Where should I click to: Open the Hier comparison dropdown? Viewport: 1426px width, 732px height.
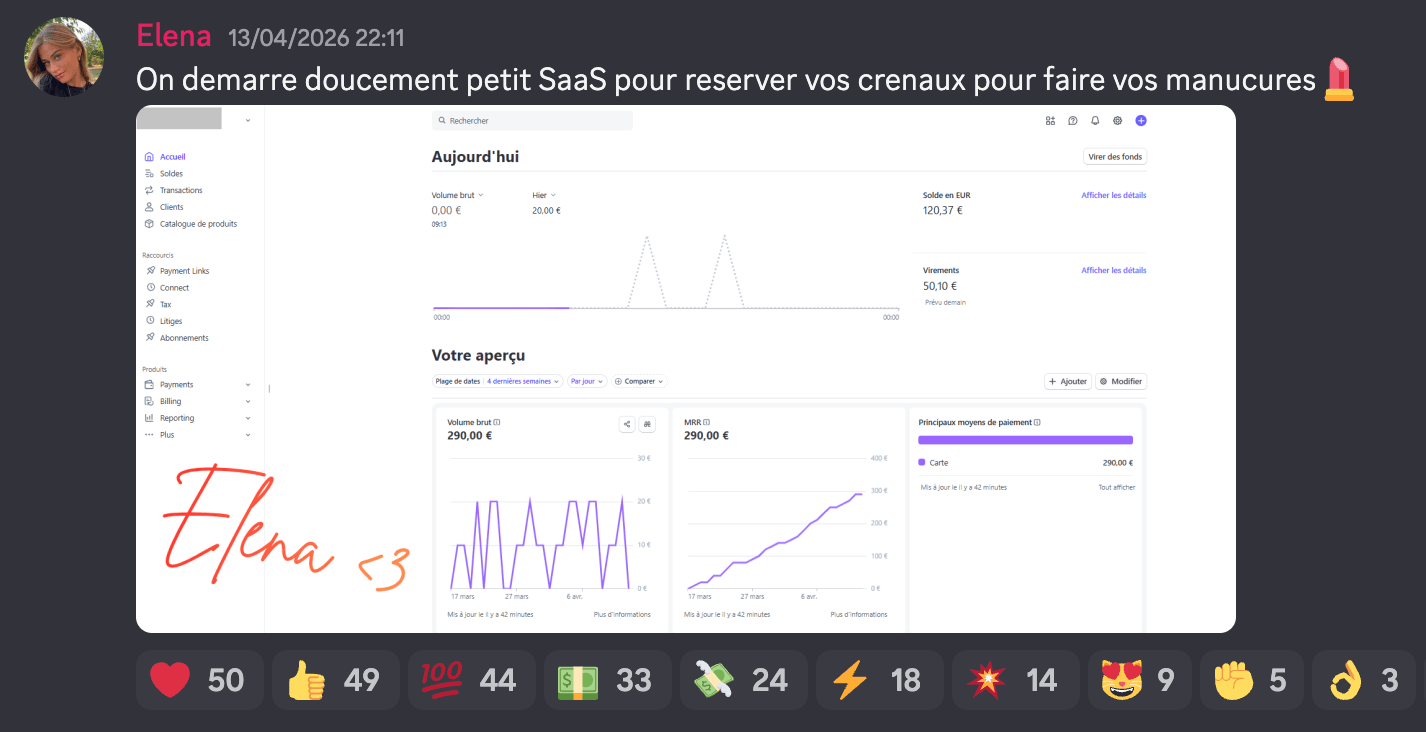544,195
